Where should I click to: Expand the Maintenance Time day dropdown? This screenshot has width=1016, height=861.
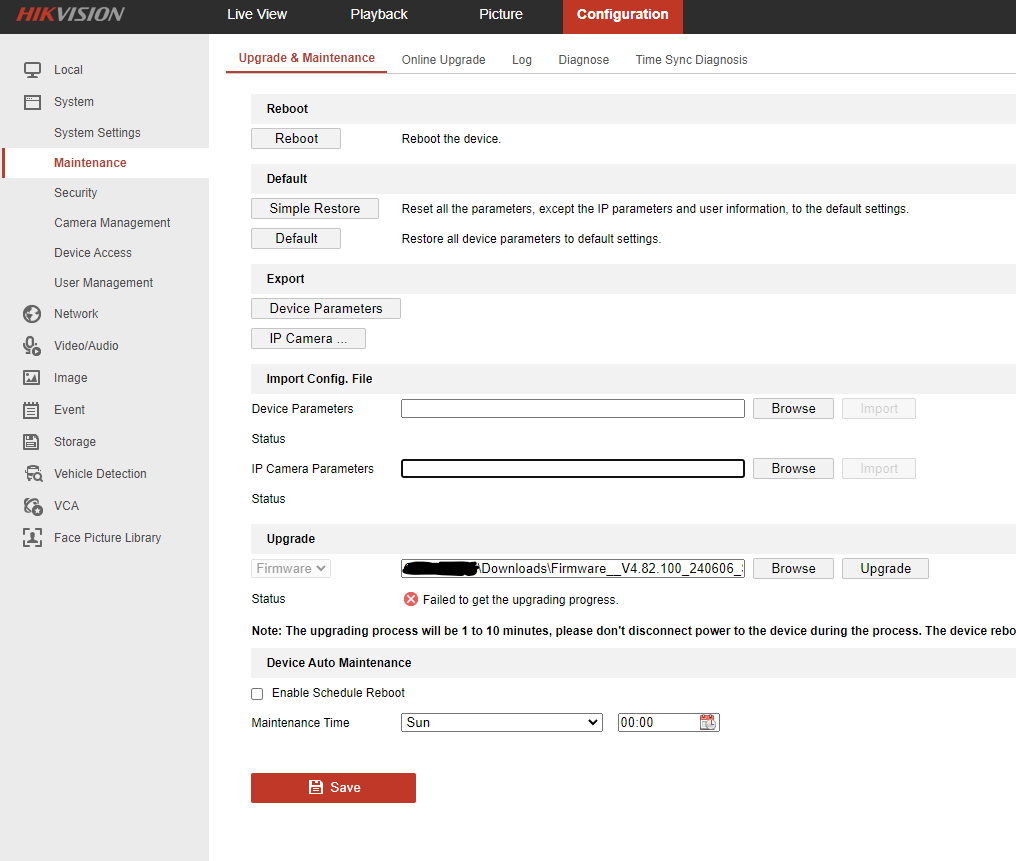click(501, 722)
